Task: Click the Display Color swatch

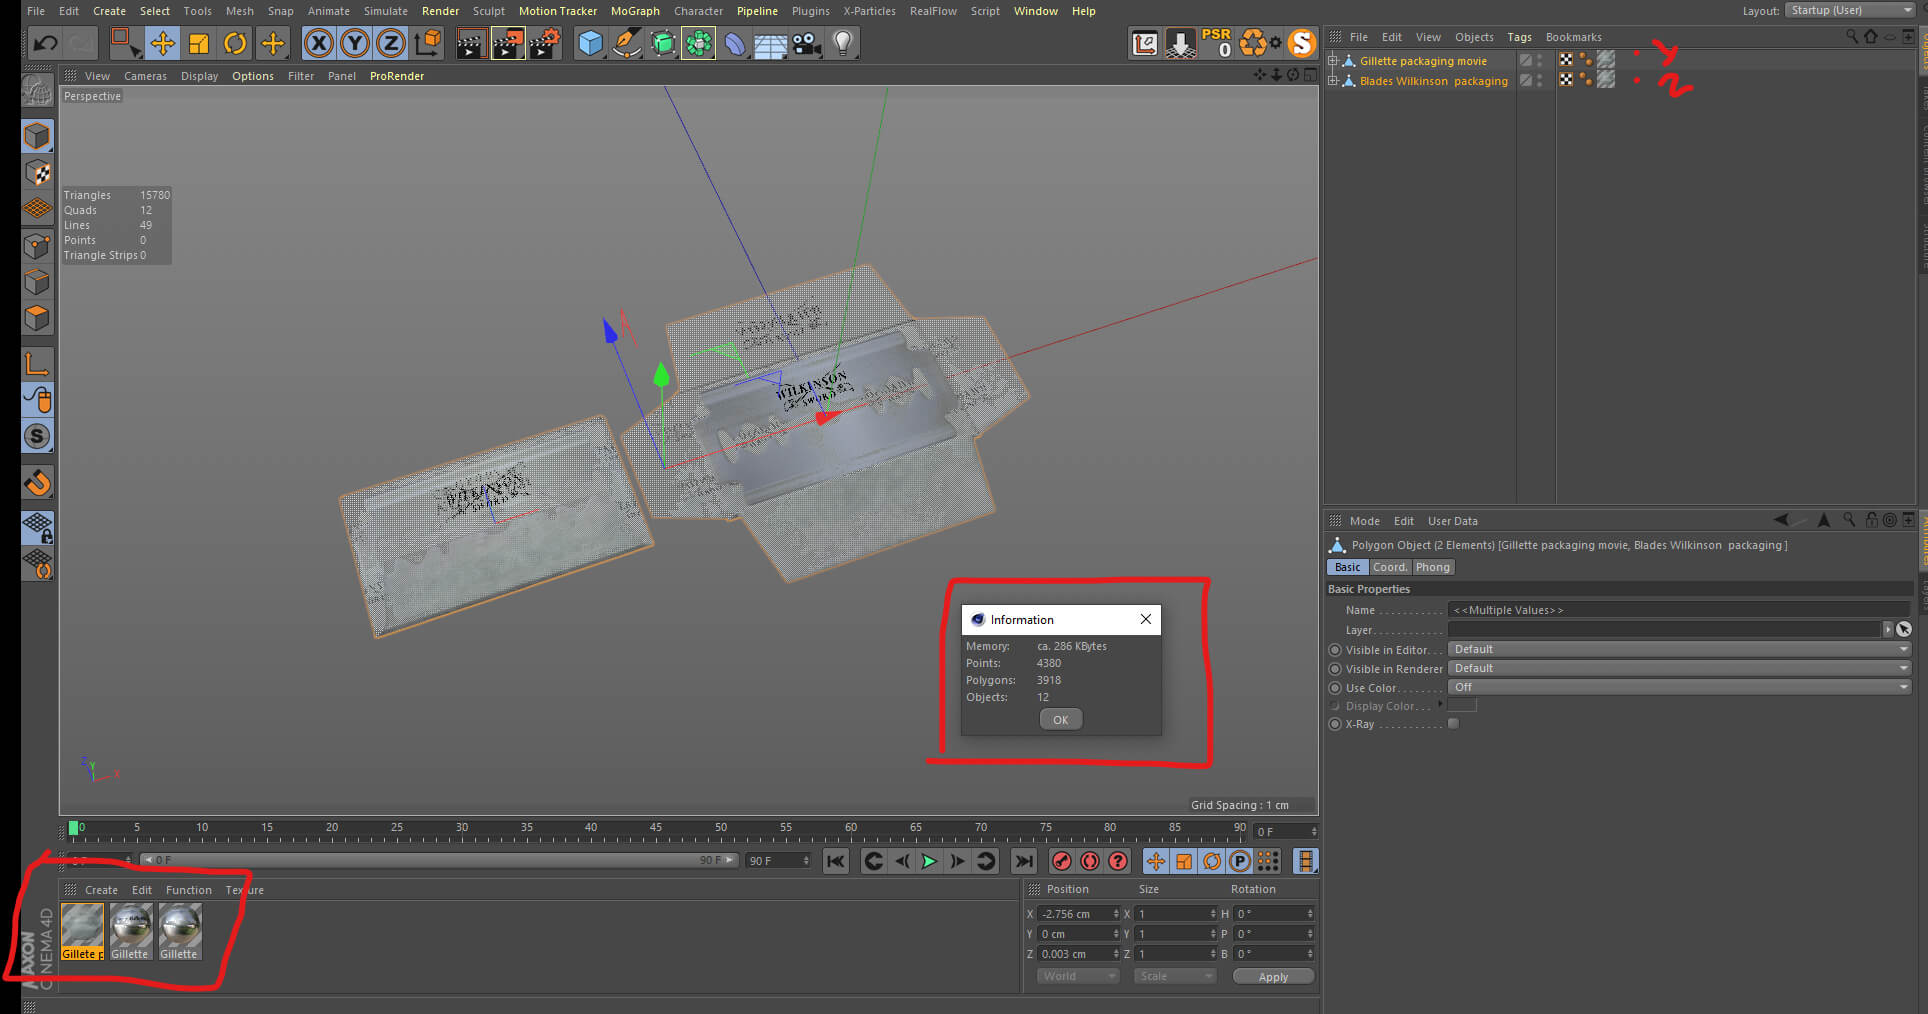Action: [1462, 706]
